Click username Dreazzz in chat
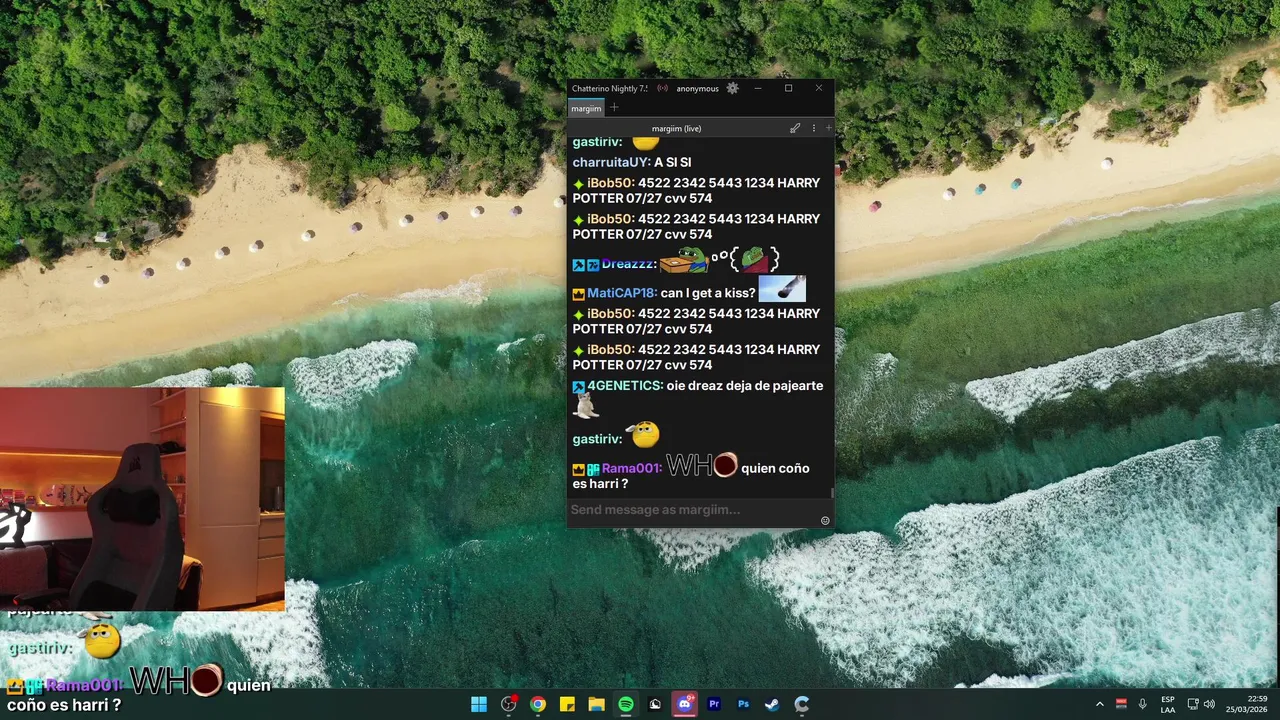1280x720 pixels. pyautogui.click(x=629, y=264)
